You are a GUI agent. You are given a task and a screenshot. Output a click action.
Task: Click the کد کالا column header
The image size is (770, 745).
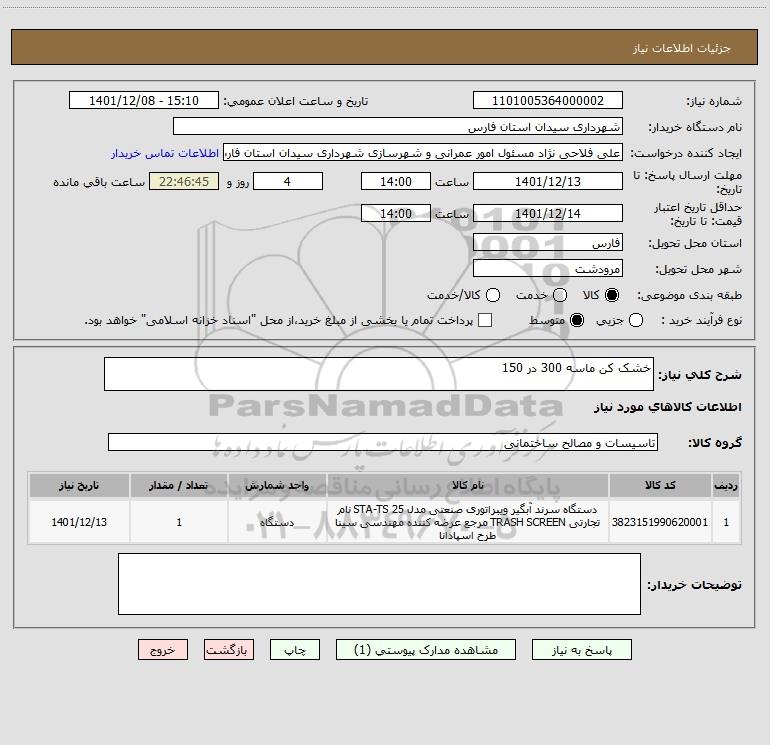660,485
